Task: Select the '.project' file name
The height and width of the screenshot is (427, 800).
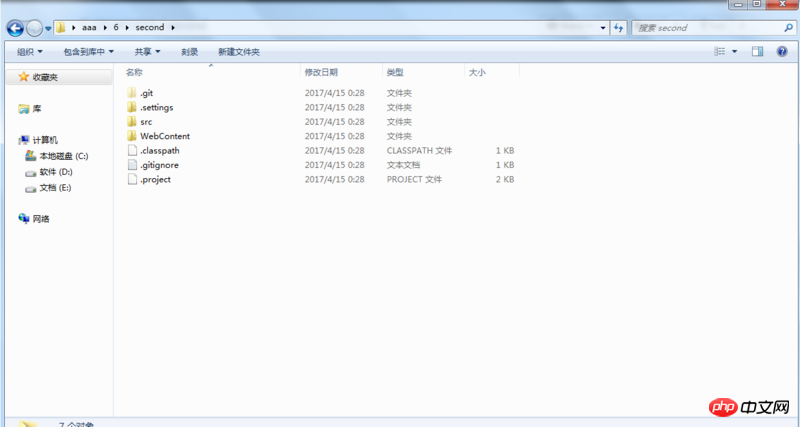Action: coord(155,179)
